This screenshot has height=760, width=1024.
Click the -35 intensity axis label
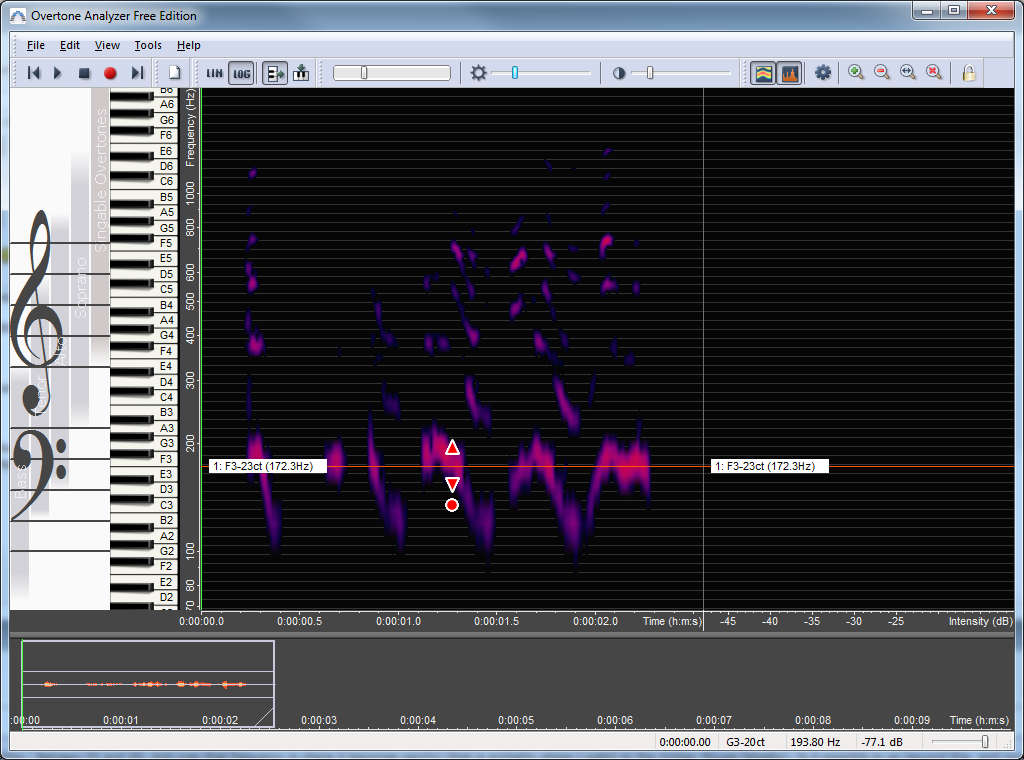pos(812,621)
